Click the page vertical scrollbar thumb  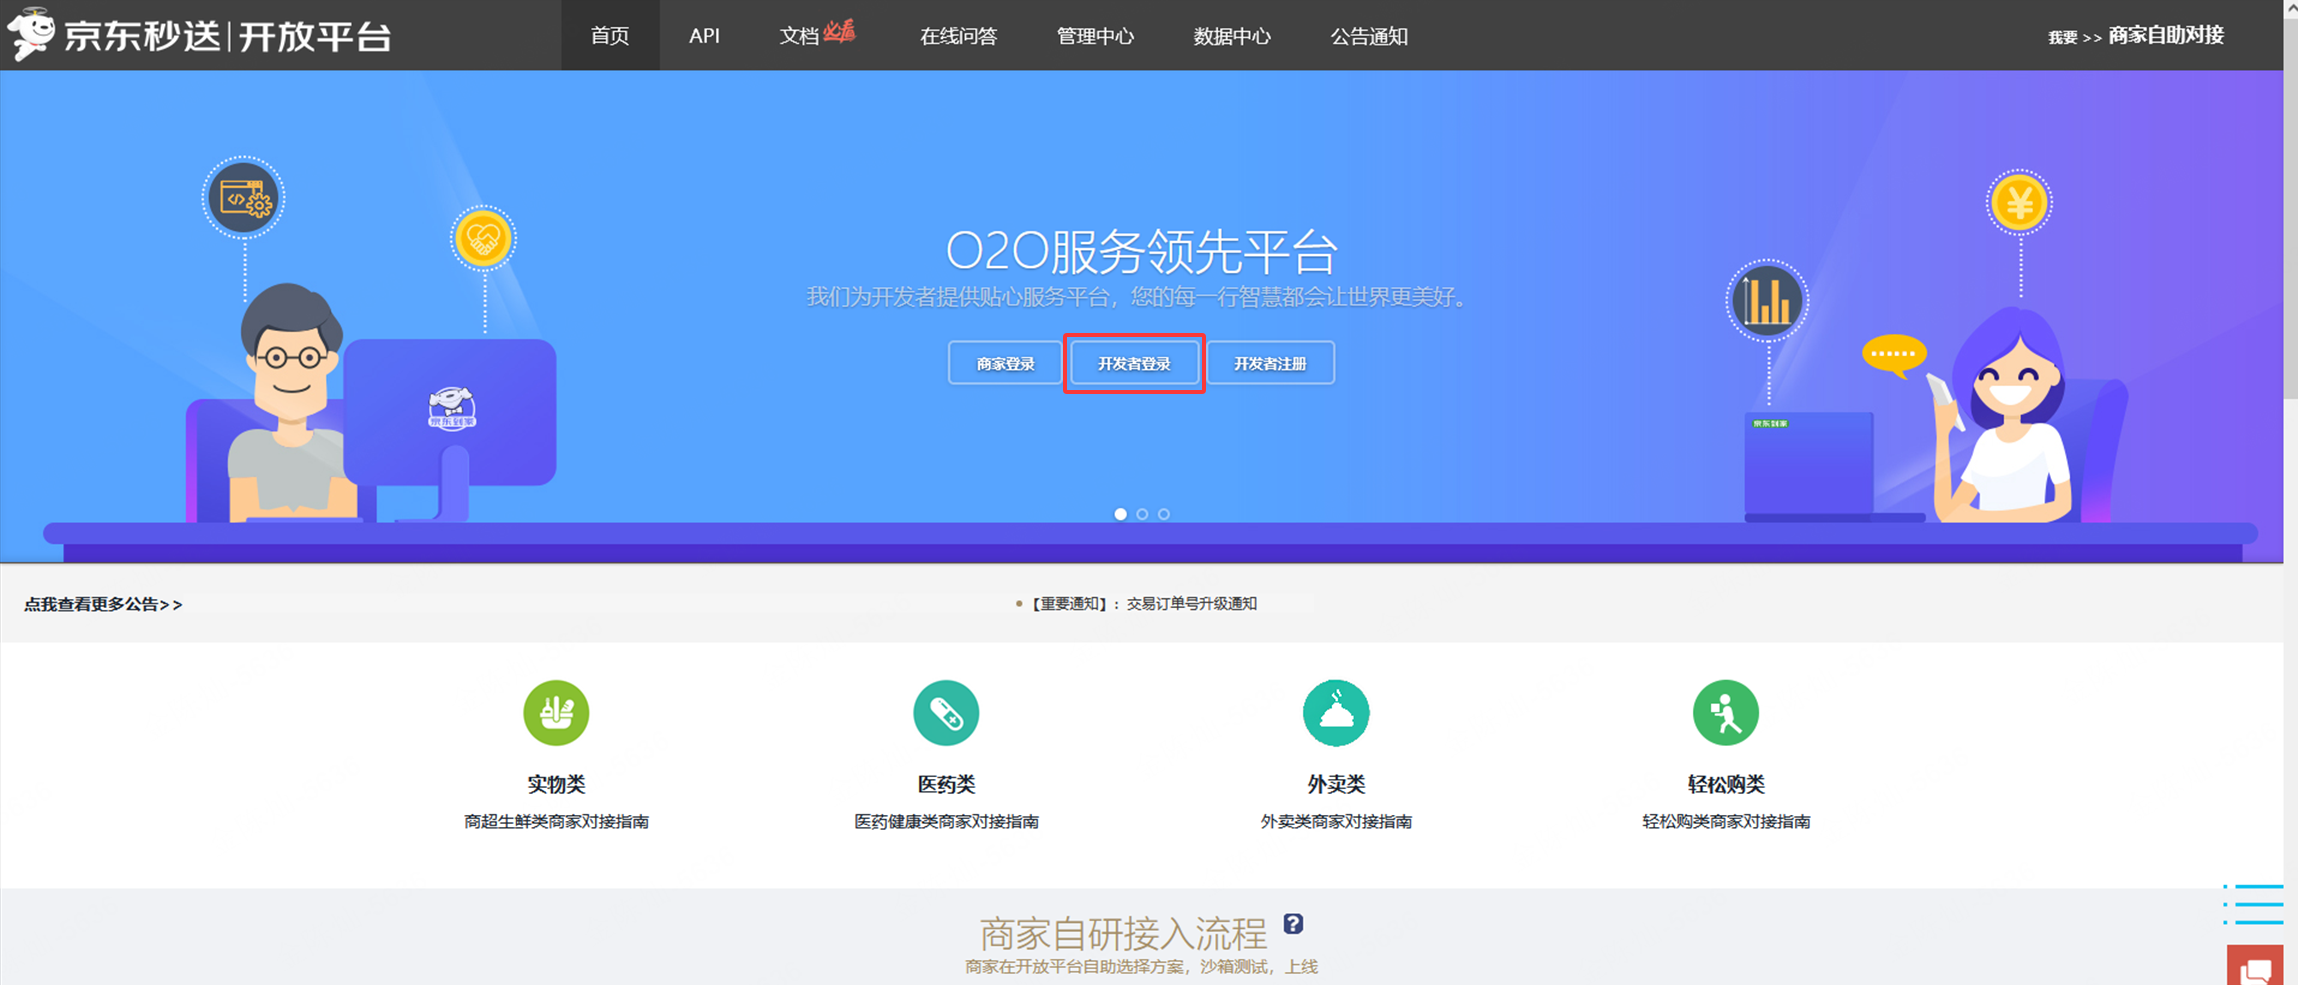[x=2291, y=210]
